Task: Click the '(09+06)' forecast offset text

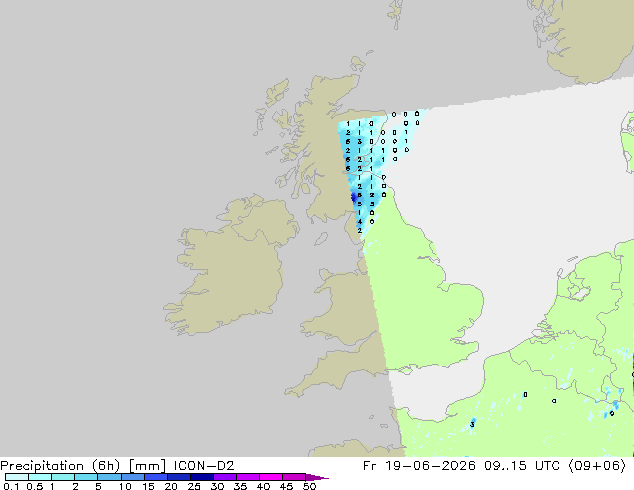Action: pyautogui.click(x=597, y=466)
